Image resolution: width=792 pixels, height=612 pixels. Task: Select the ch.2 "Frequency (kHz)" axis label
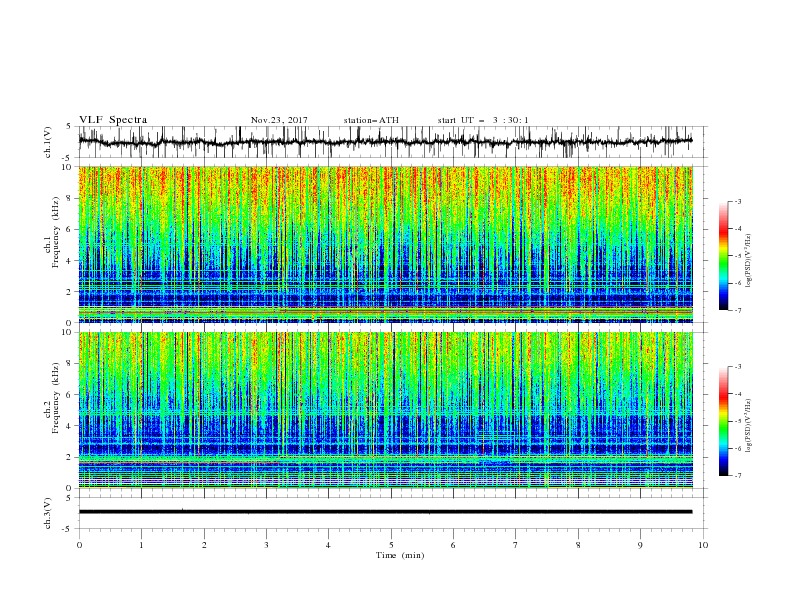pos(56,398)
